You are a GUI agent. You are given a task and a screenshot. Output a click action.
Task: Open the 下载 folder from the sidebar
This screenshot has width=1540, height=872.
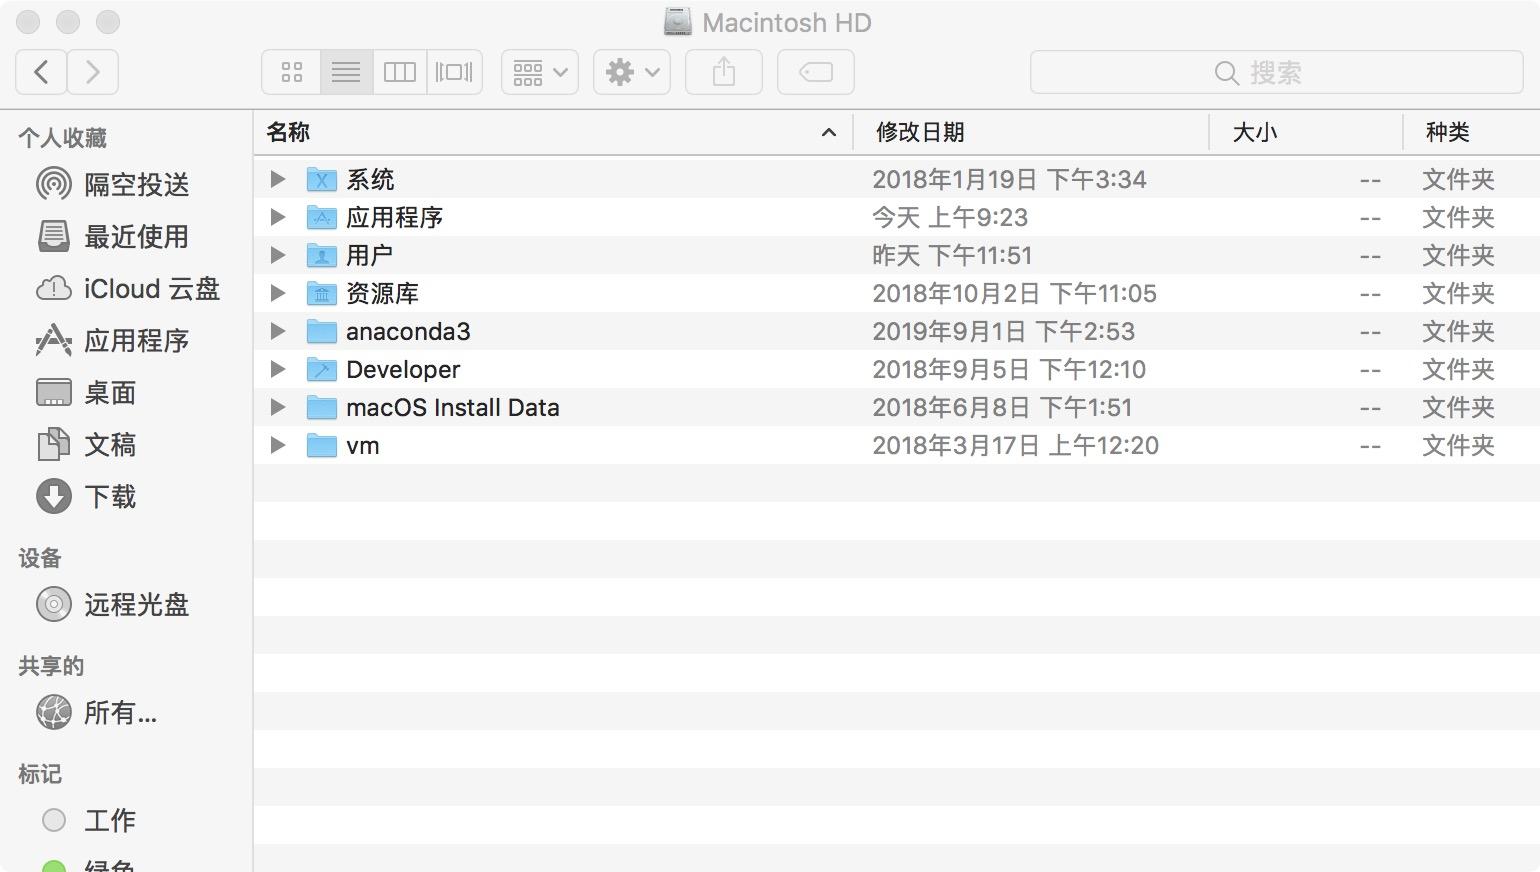pos(109,497)
